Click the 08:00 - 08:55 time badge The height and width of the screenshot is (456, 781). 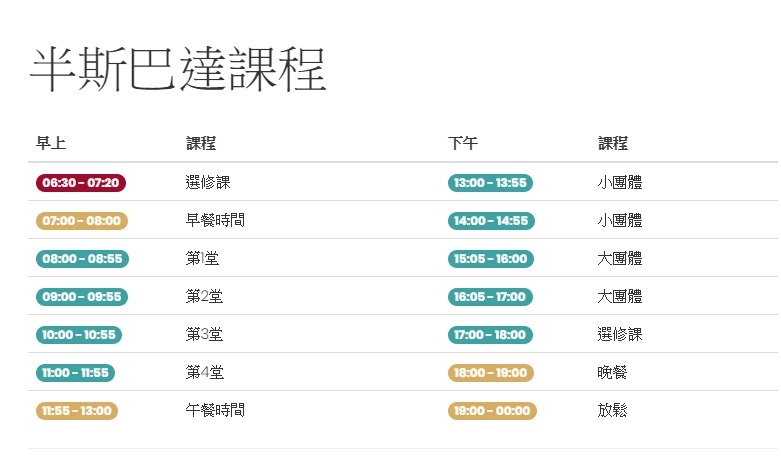click(x=82, y=259)
